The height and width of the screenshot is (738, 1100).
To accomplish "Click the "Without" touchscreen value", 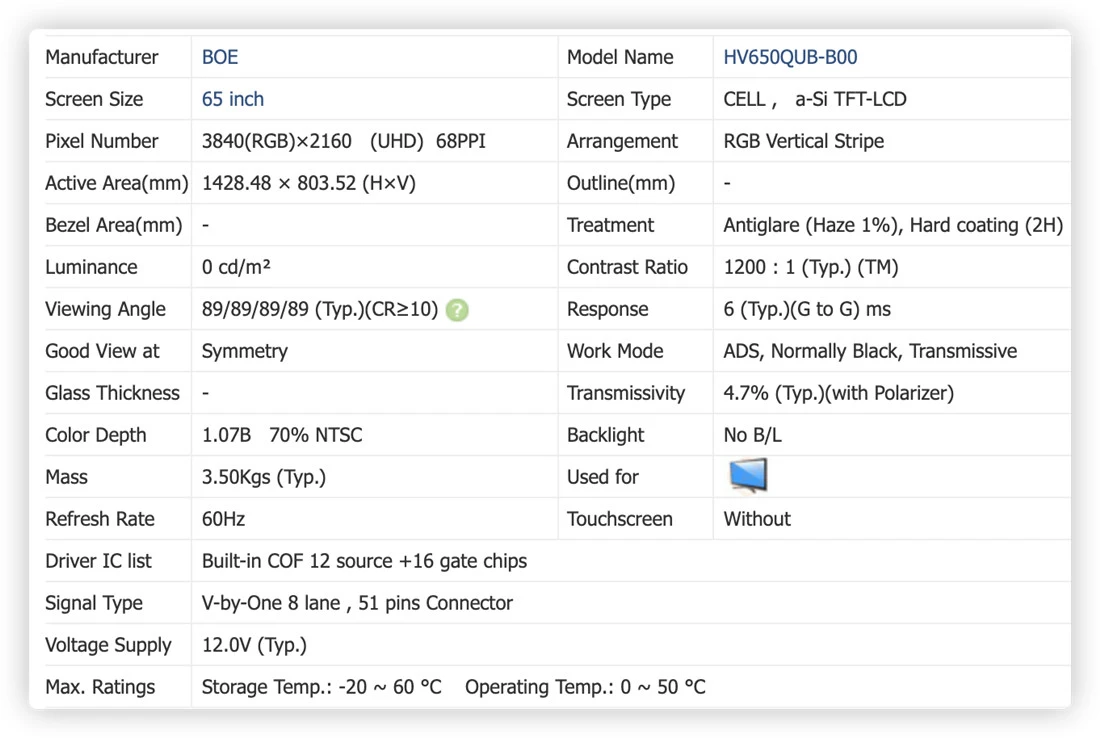I will point(757,519).
